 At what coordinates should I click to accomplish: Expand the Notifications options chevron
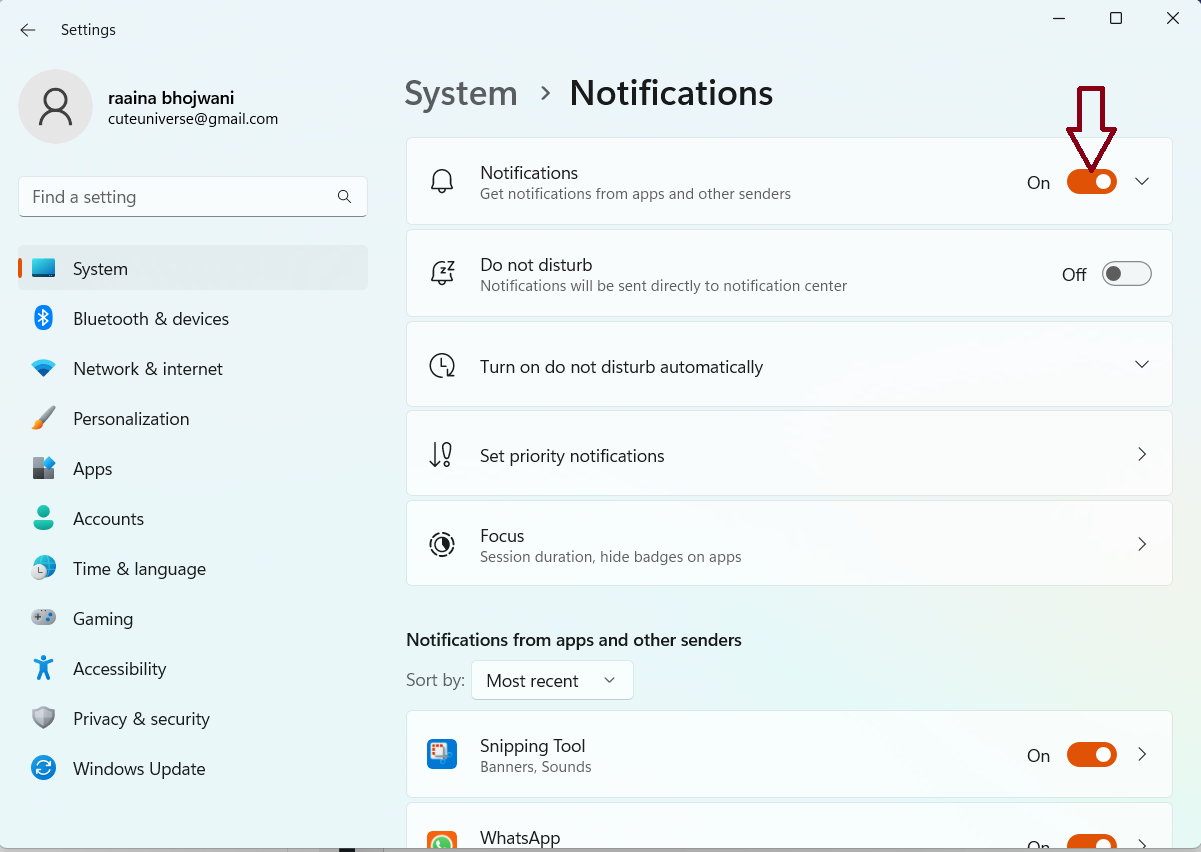click(1142, 182)
